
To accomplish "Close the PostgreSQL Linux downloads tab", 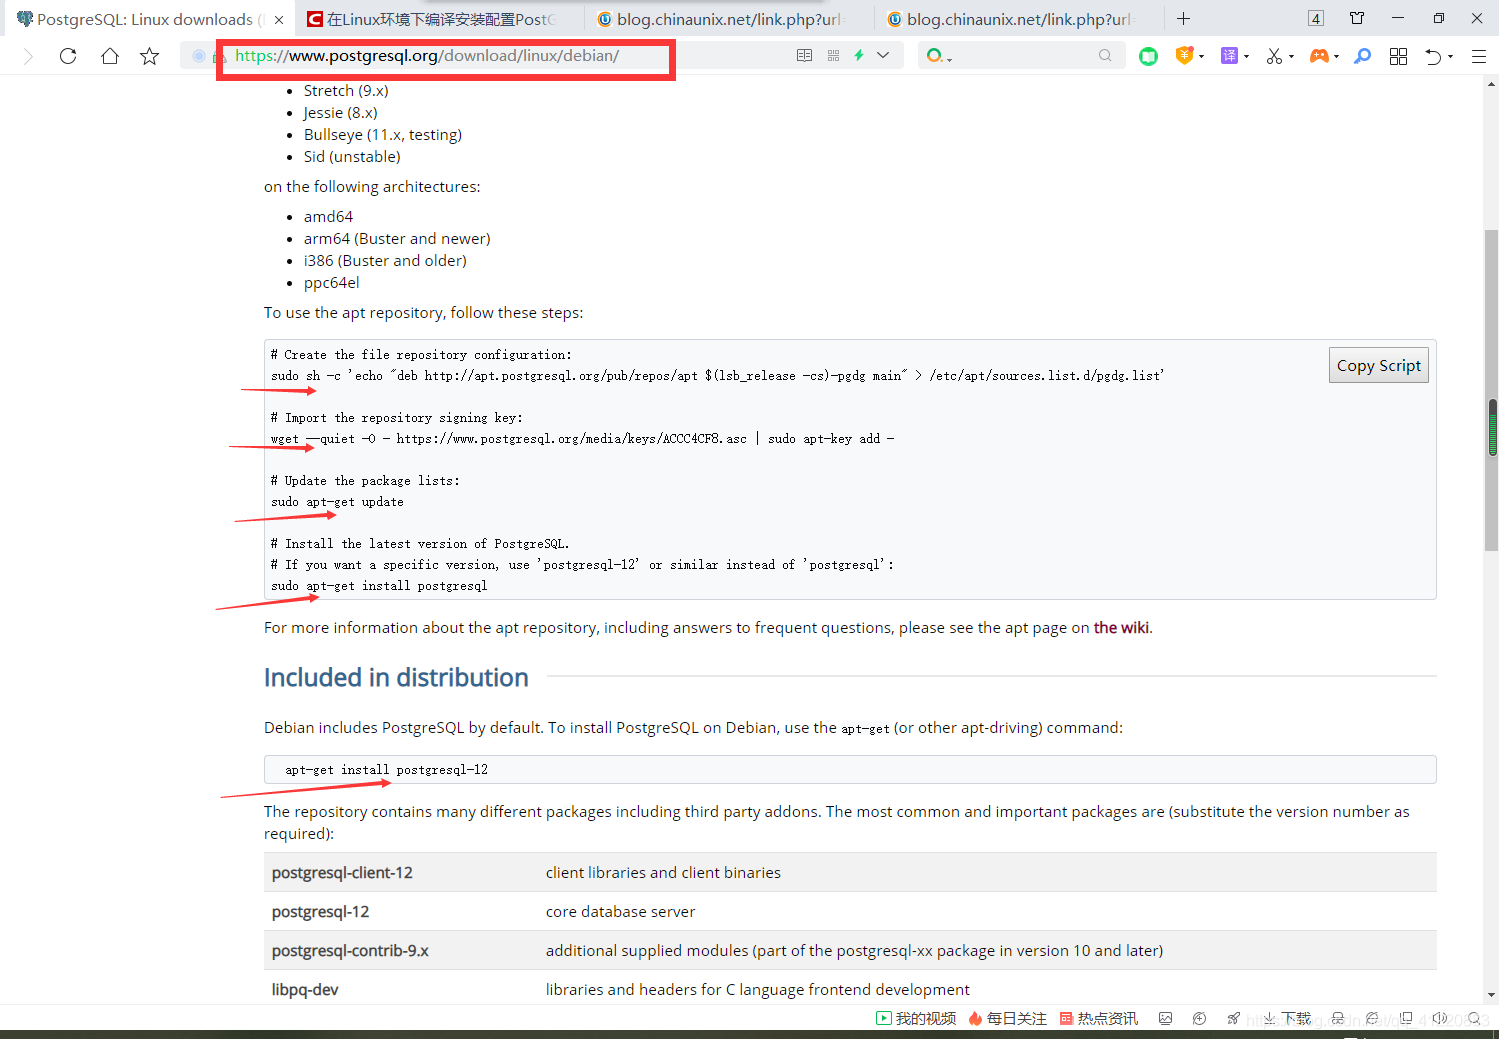I will (279, 19).
